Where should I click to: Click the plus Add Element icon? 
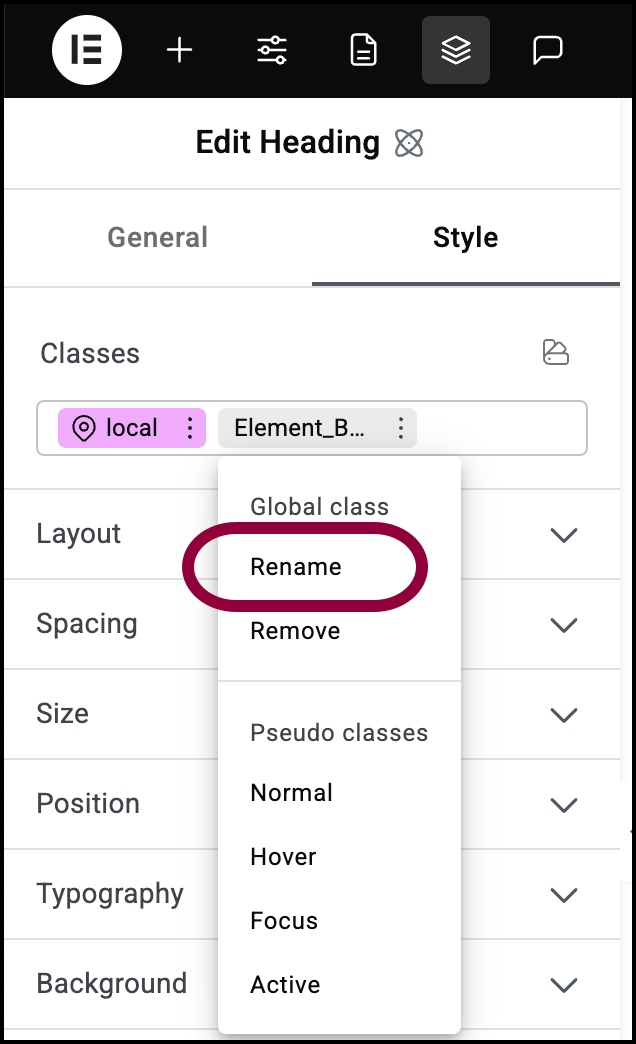[179, 50]
